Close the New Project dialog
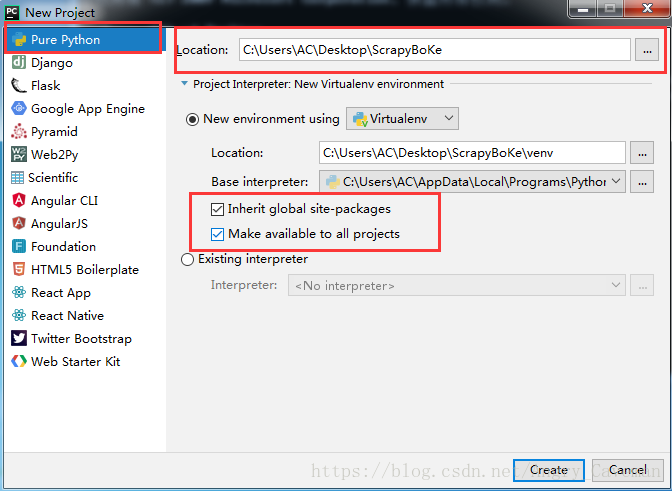The width and height of the screenshot is (672, 491). coord(647,8)
